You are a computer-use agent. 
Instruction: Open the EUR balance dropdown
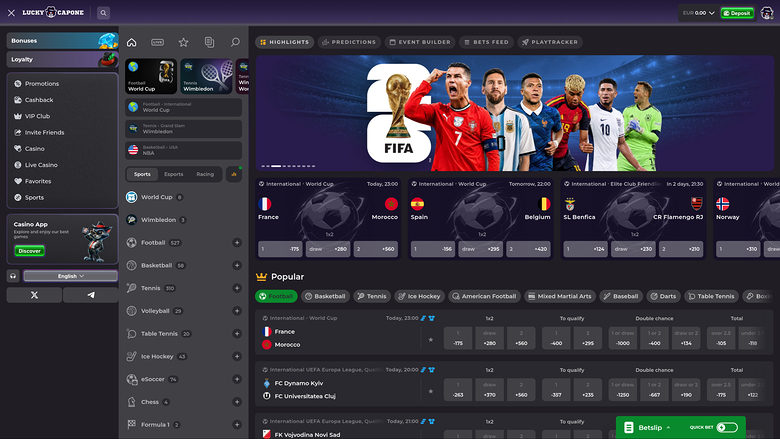tap(698, 13)
